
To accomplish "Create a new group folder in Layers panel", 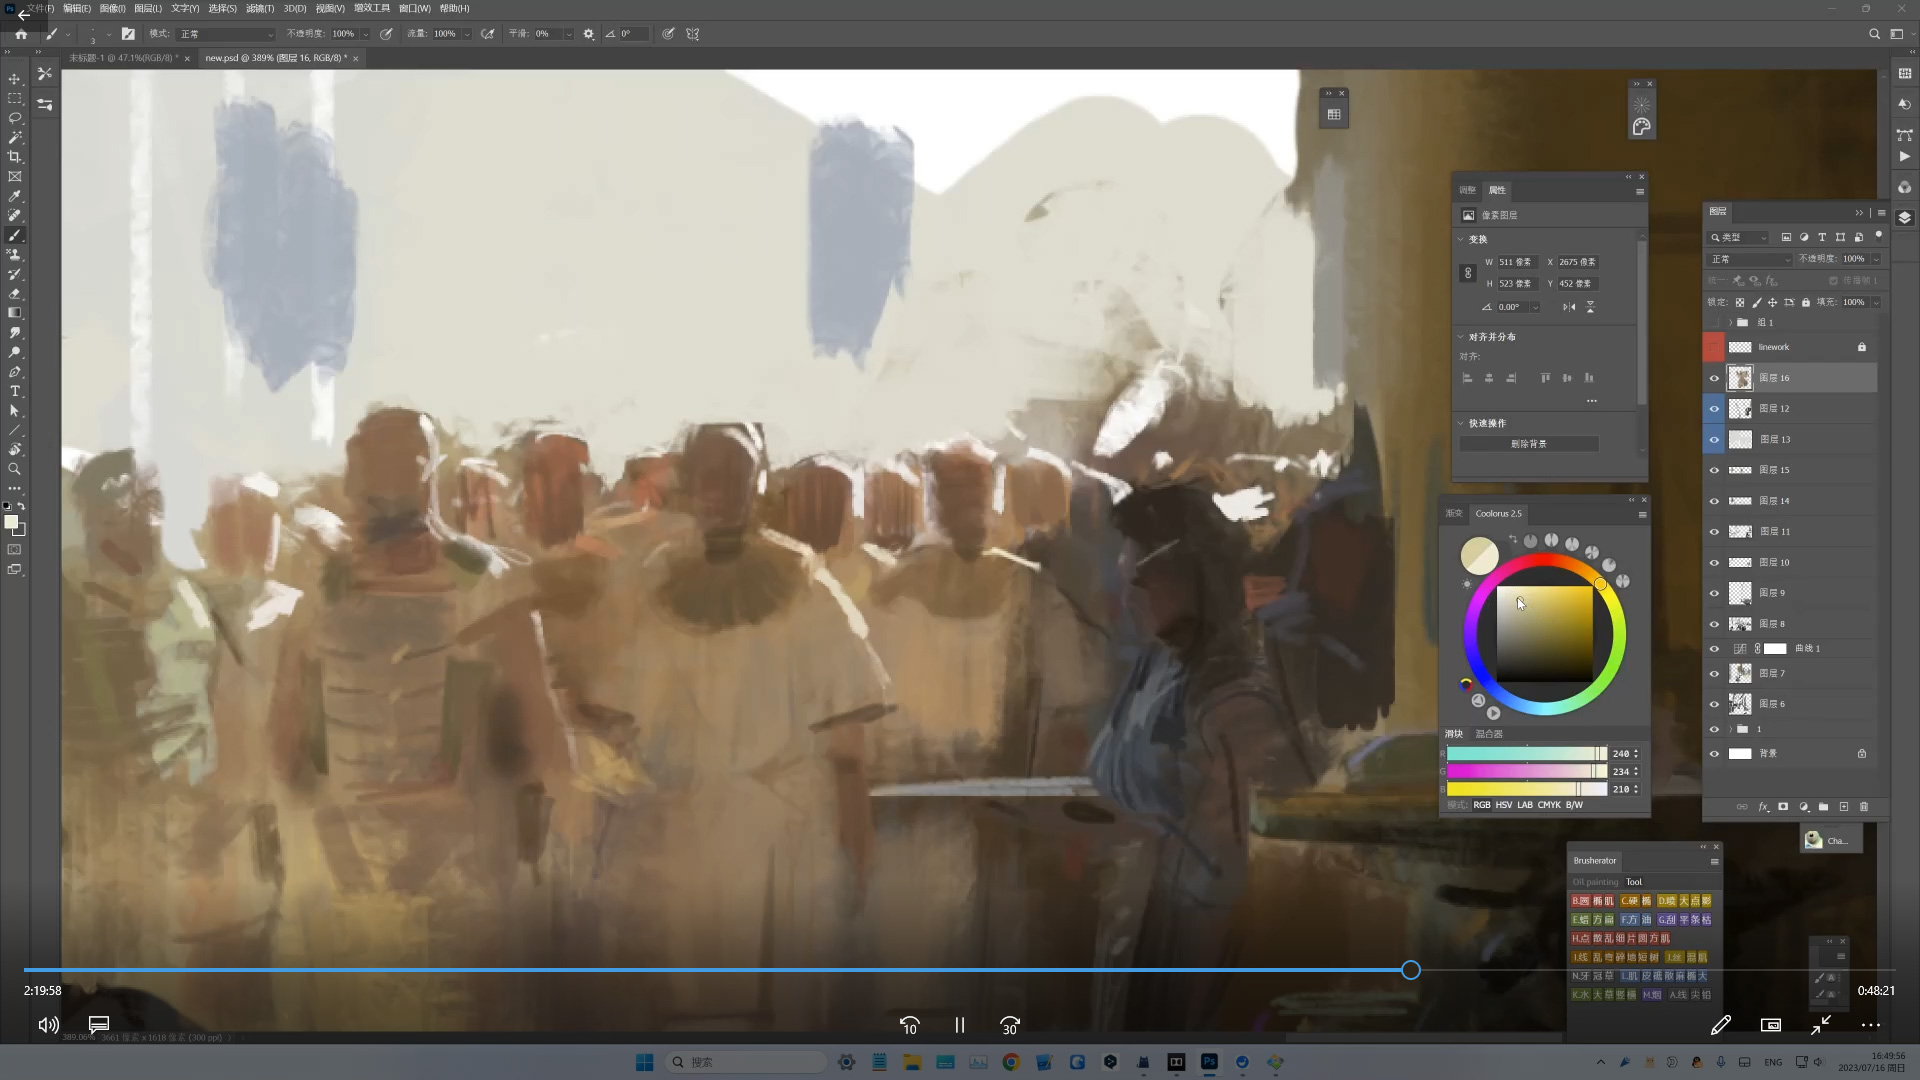I will point(1823,807).
